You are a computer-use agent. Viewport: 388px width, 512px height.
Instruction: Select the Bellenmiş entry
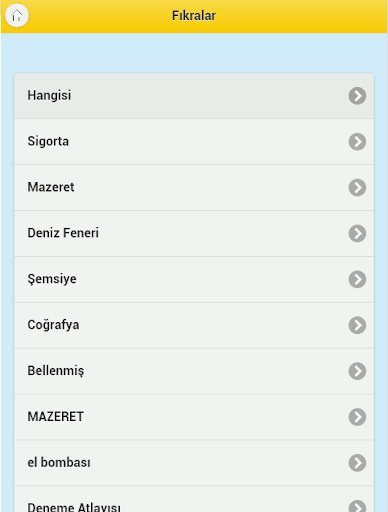pyautogui.click(x=194, y=371)
